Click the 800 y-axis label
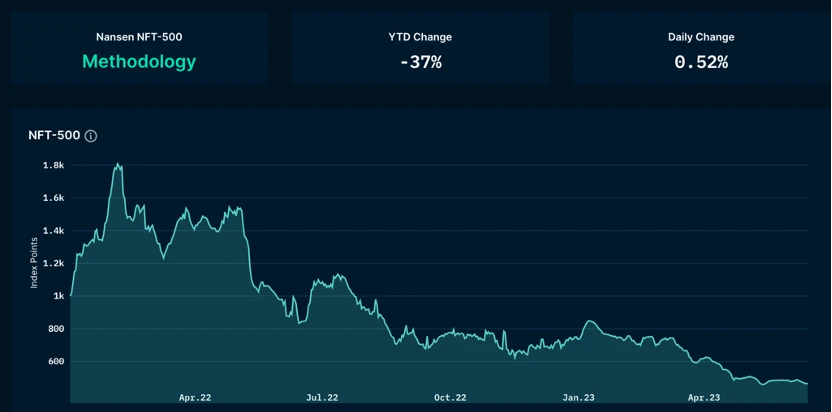This screenshot has height=412, width=832. 56,329
